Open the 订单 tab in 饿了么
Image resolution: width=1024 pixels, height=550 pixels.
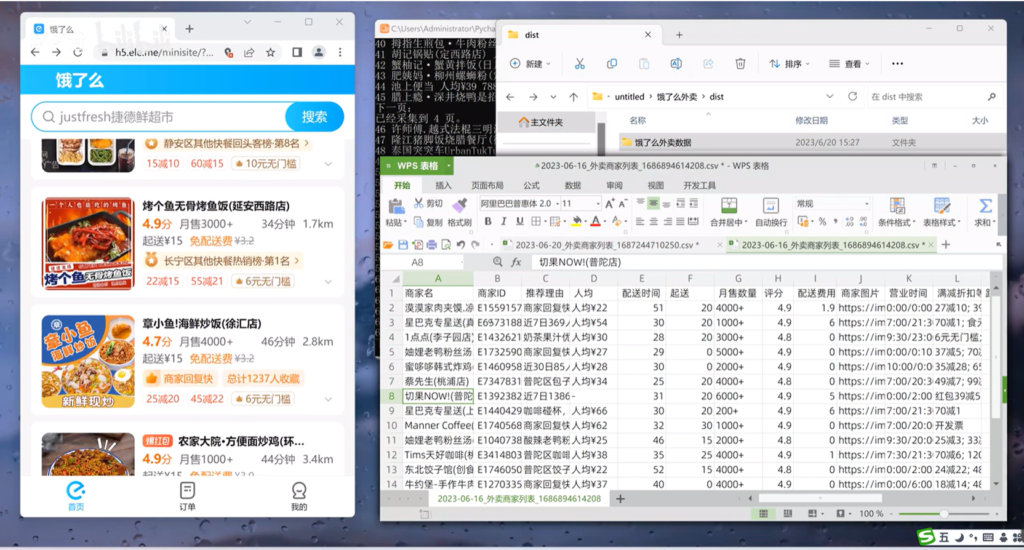(187, 496)
